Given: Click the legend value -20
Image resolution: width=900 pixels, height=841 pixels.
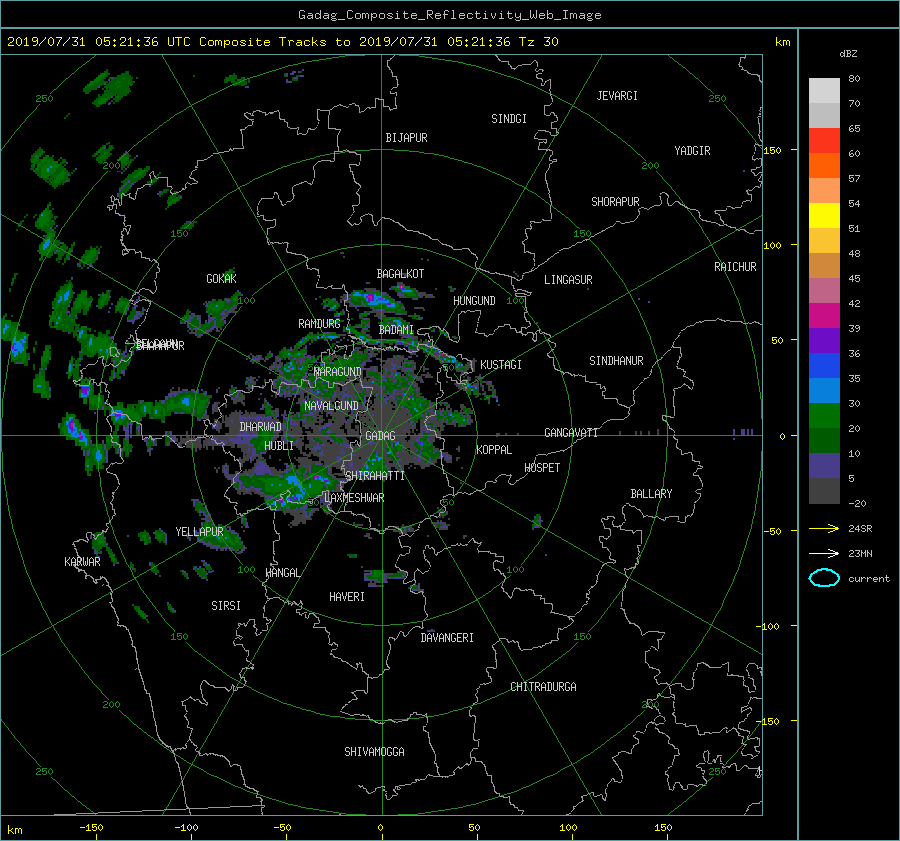Looking at the screenshot, I should pos(856,503).
